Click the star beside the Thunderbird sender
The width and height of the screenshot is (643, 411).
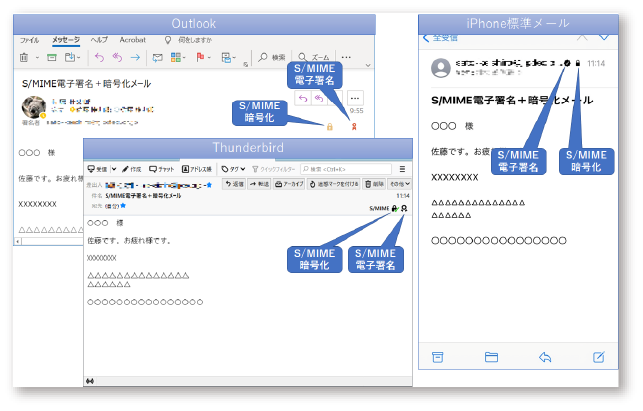point(209,185)
